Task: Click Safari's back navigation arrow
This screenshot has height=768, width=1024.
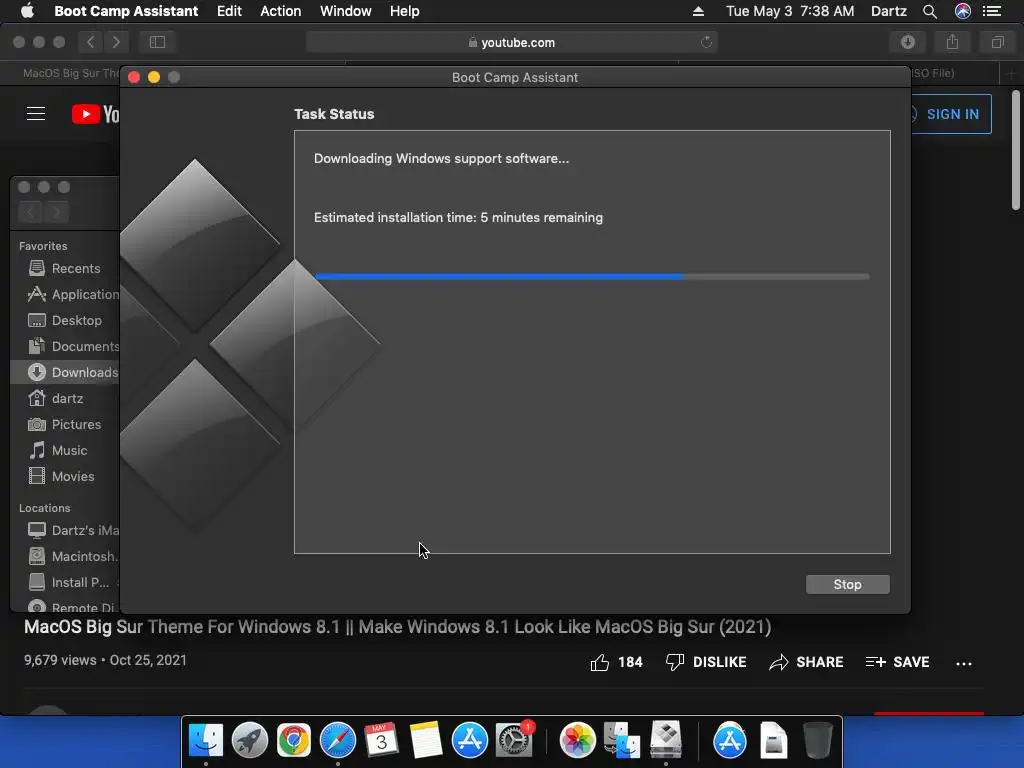Action: (91, 42)
